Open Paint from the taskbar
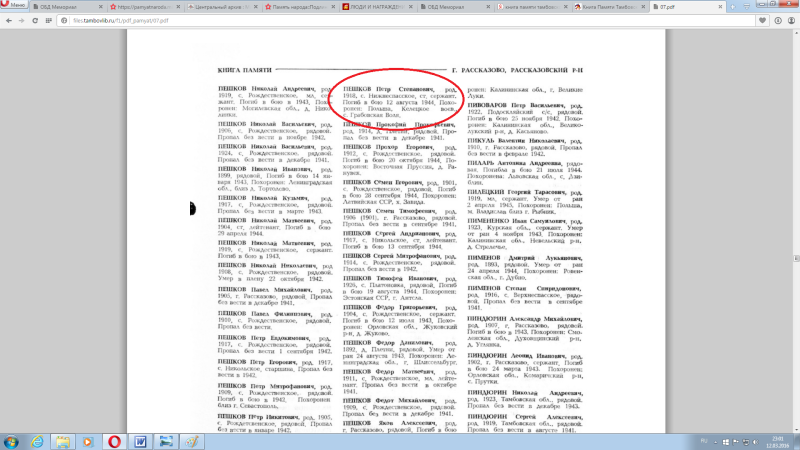The image size is (800, 450). pyautogui.click(x=192, y=441)
